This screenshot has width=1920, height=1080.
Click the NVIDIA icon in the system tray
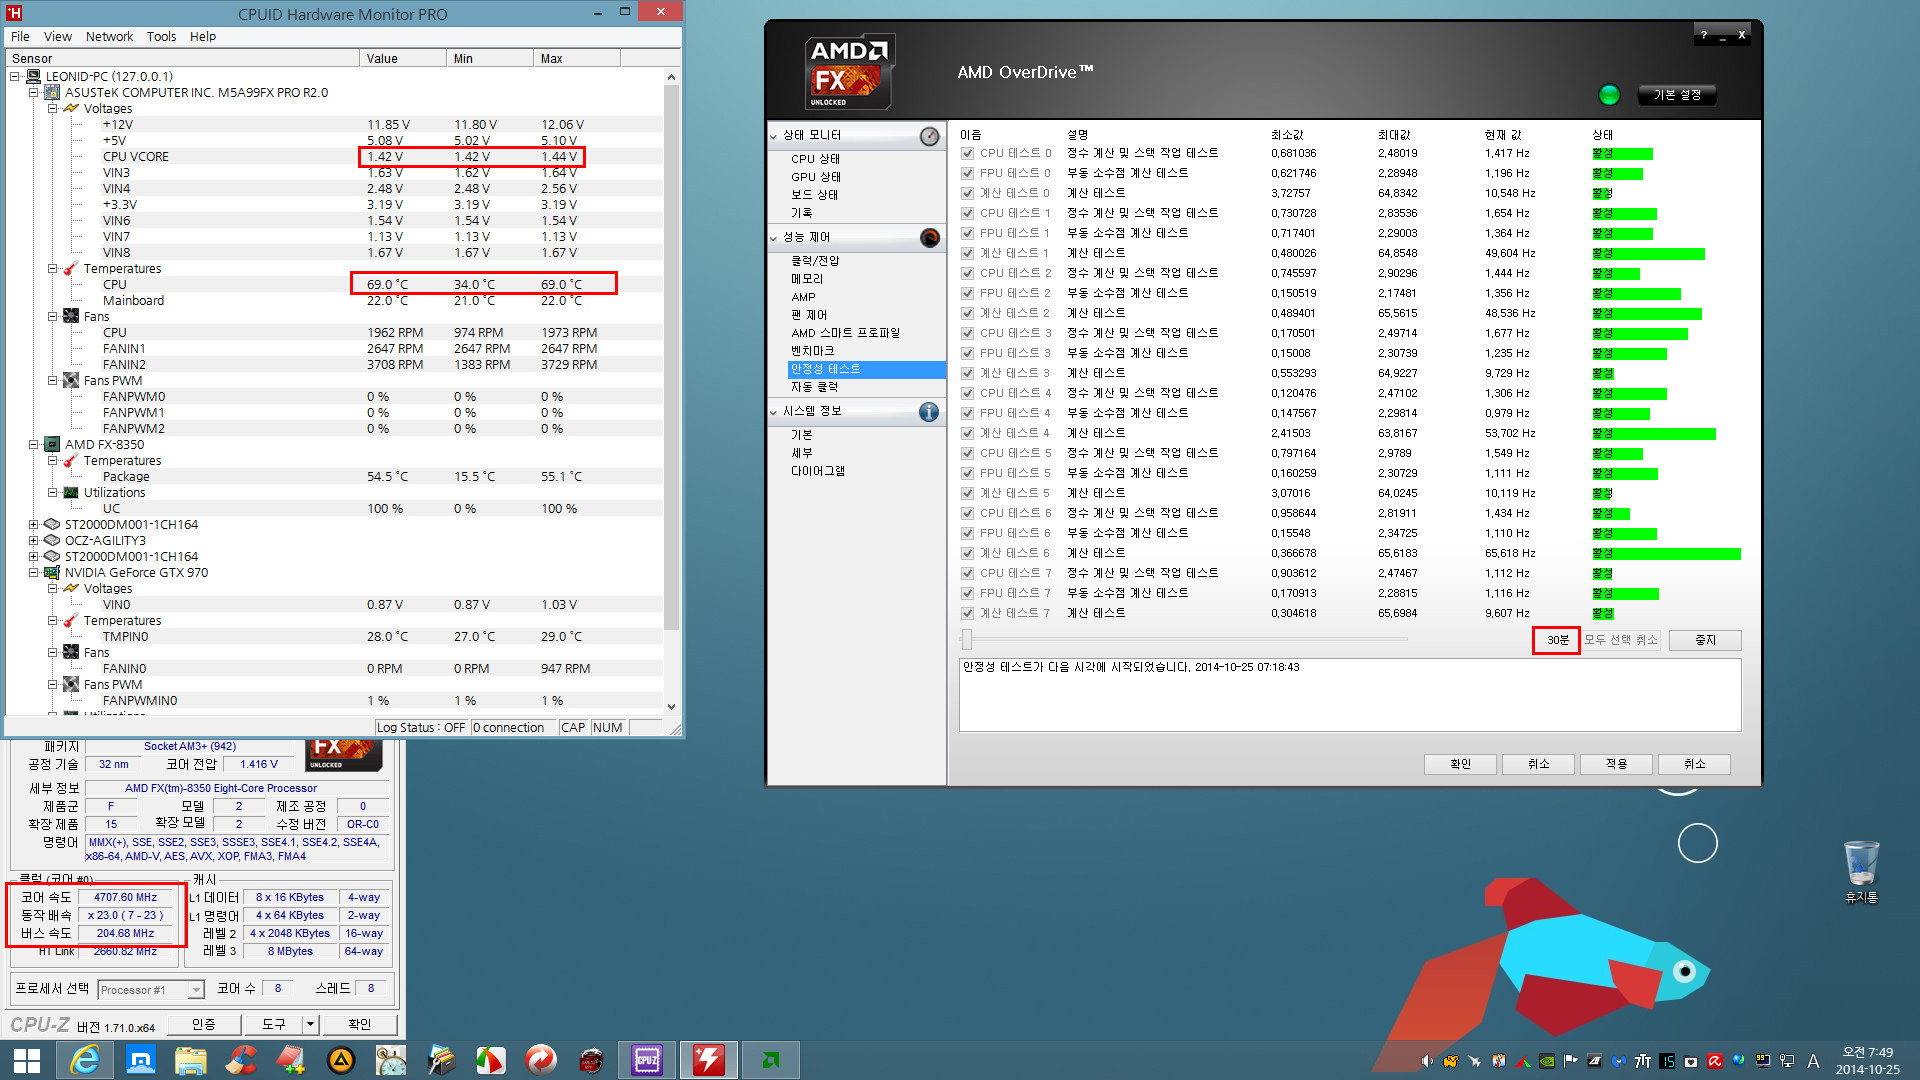(x=1547, y=1061)
